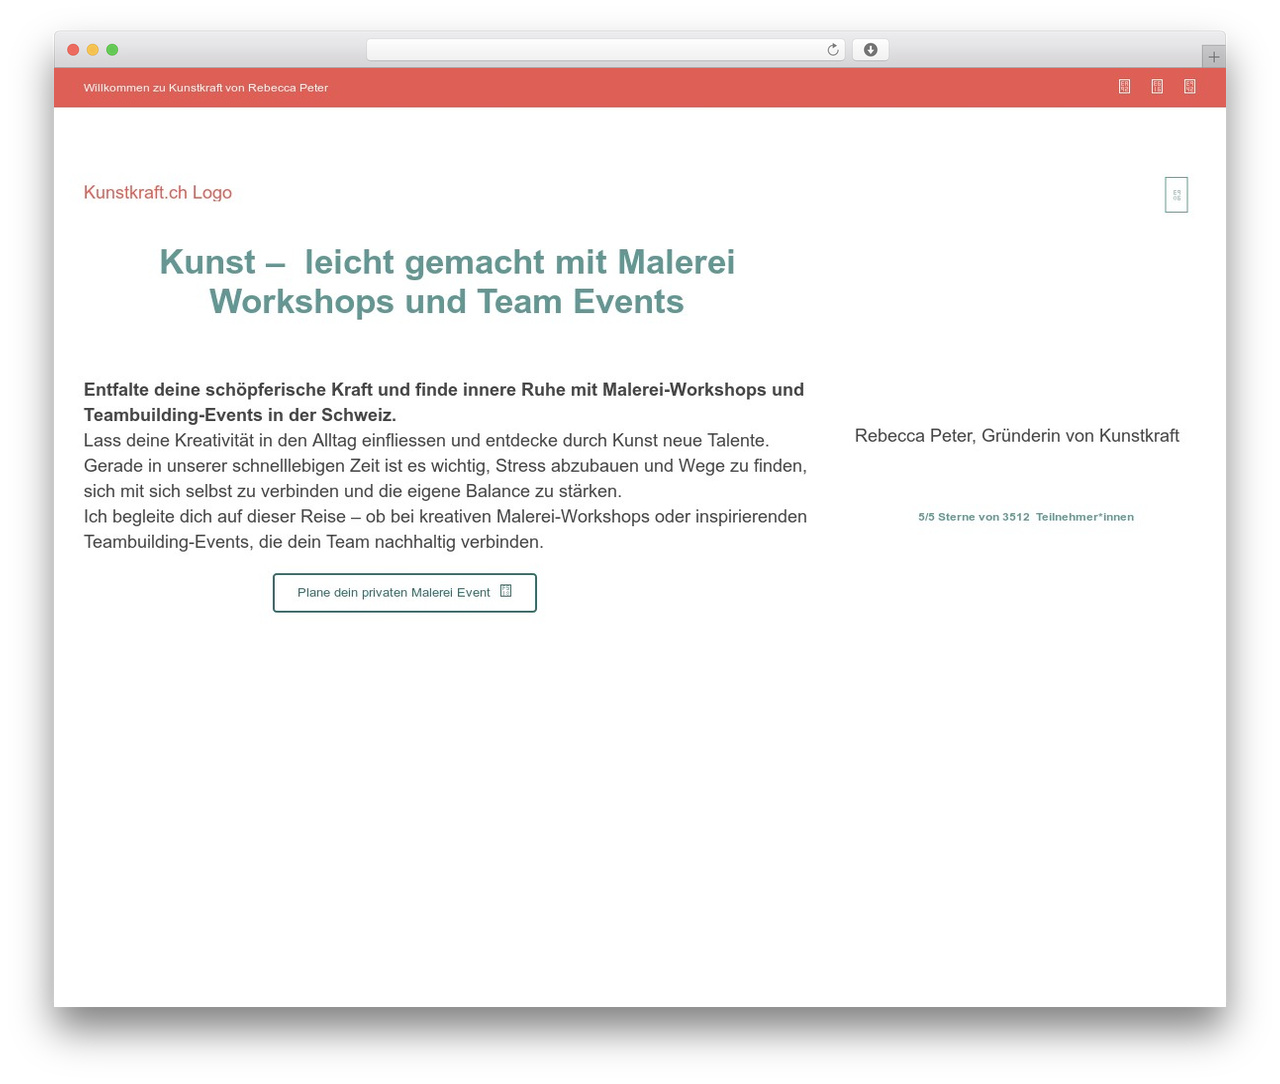
Task: Click the first of three red-bar icons
Action: [x=1124, y=87]
